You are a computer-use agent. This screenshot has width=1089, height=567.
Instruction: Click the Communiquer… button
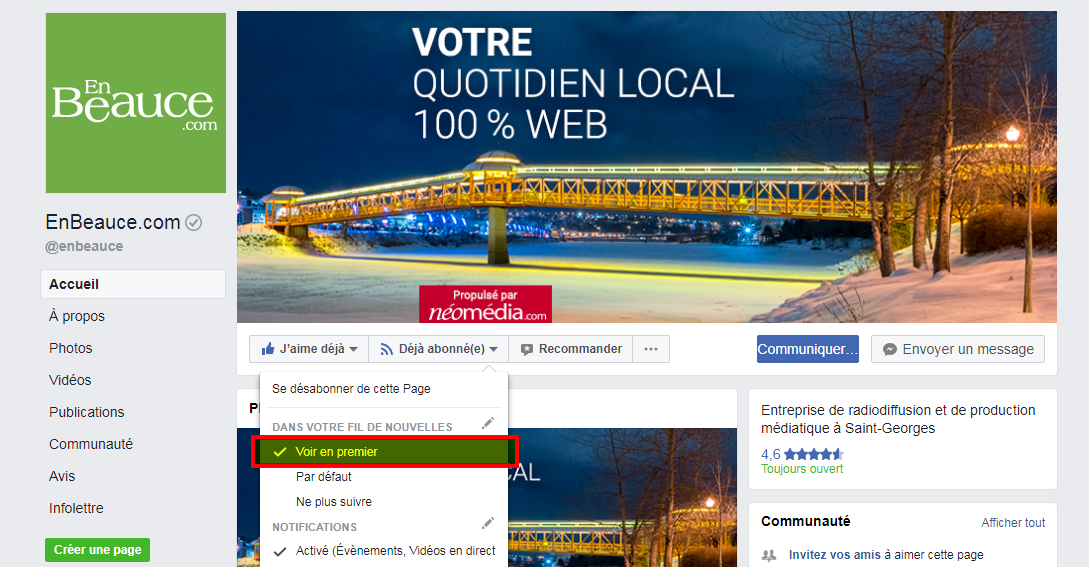(x=808, y=349)
